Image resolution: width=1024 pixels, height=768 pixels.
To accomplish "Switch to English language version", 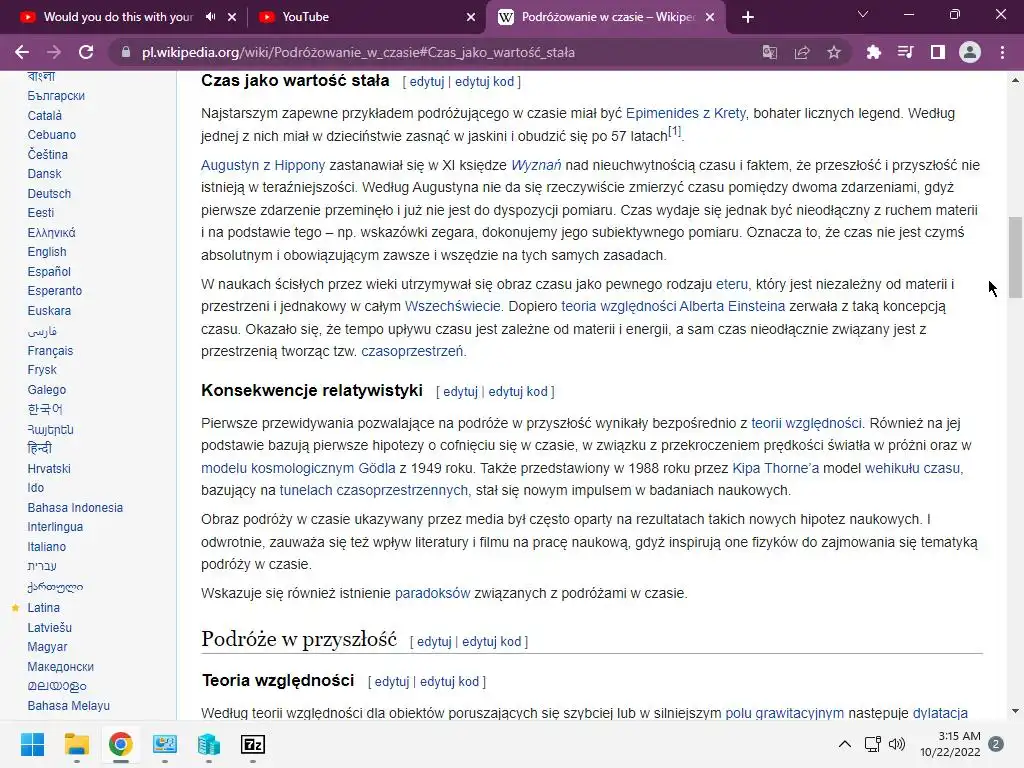I will (47, 252).
